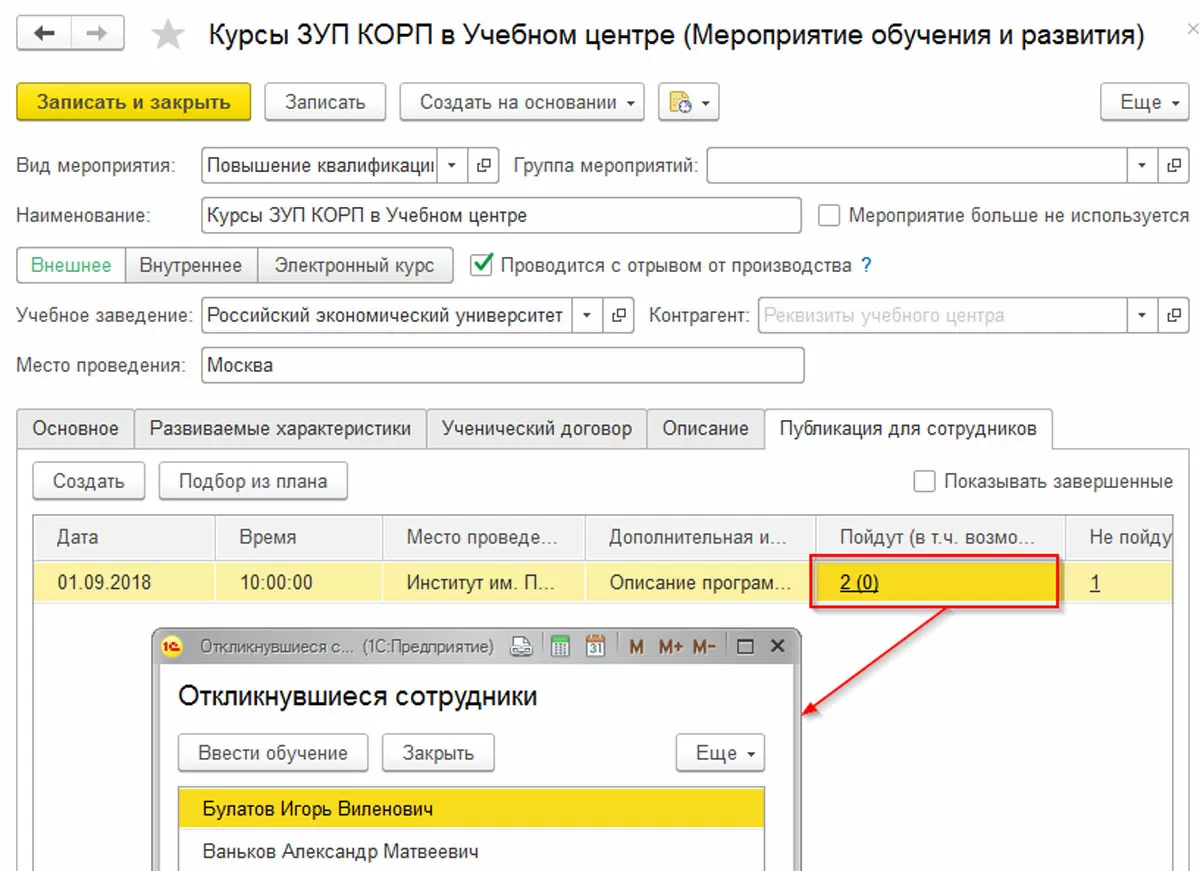Expand the Вид мероприятия dropdown arrow
Viewport: 1200px width, 871px height.
(453, 166)
